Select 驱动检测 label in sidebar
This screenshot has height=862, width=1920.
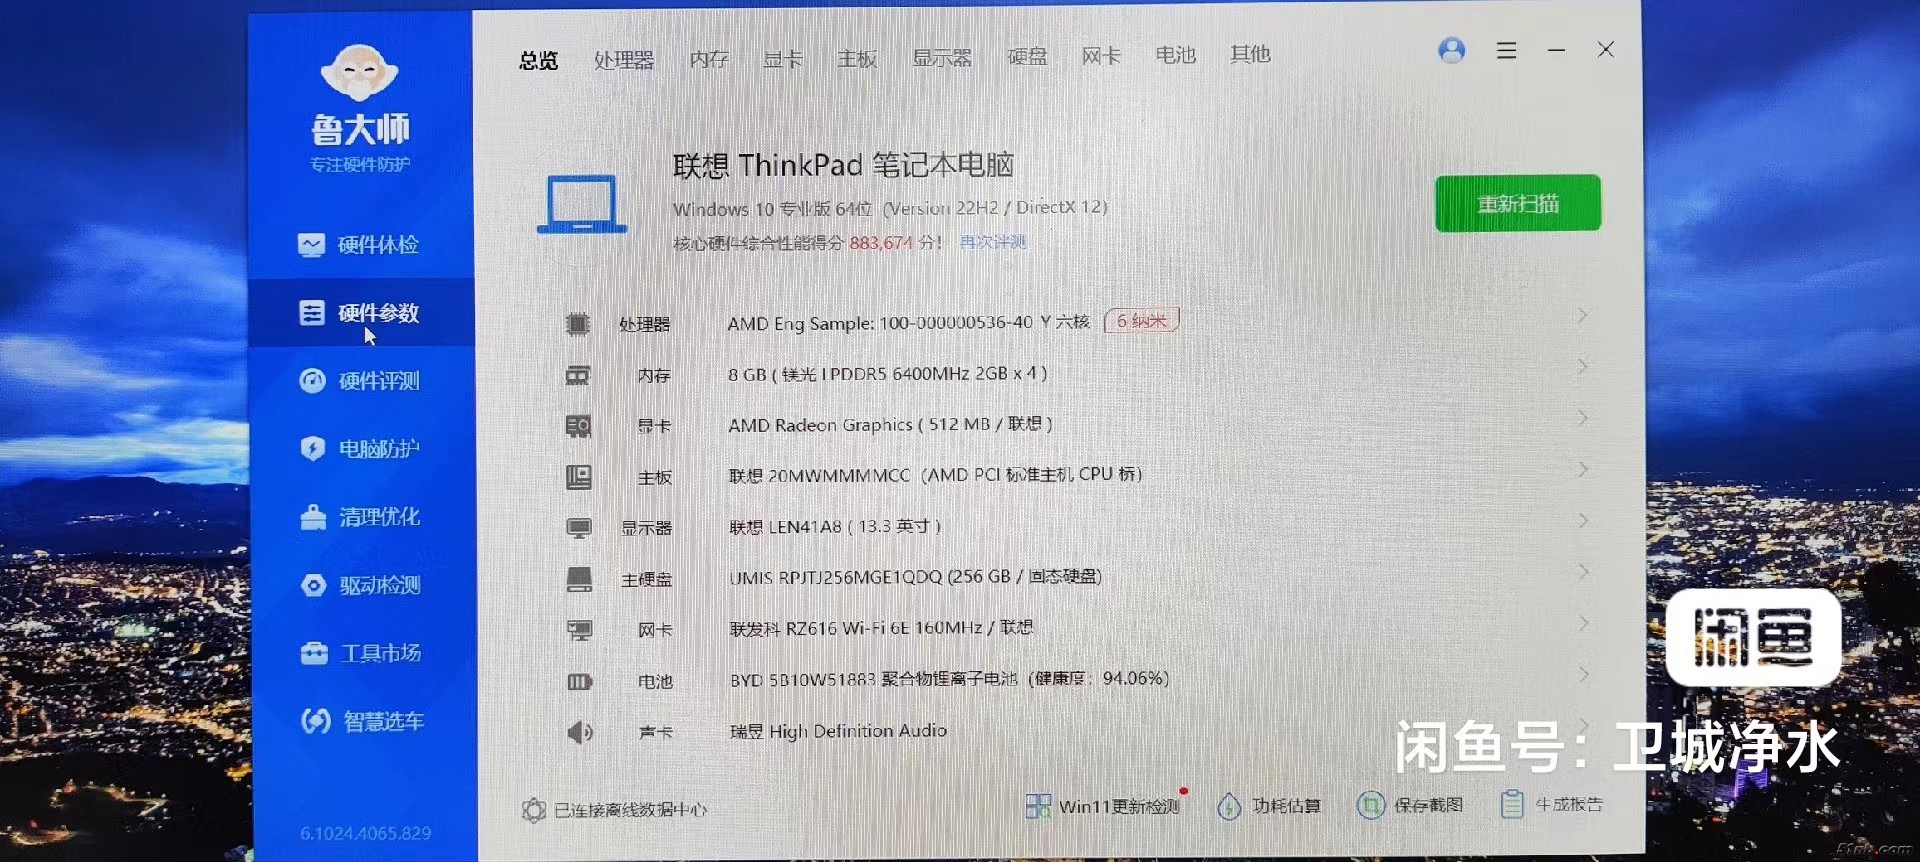coord(380,585)
